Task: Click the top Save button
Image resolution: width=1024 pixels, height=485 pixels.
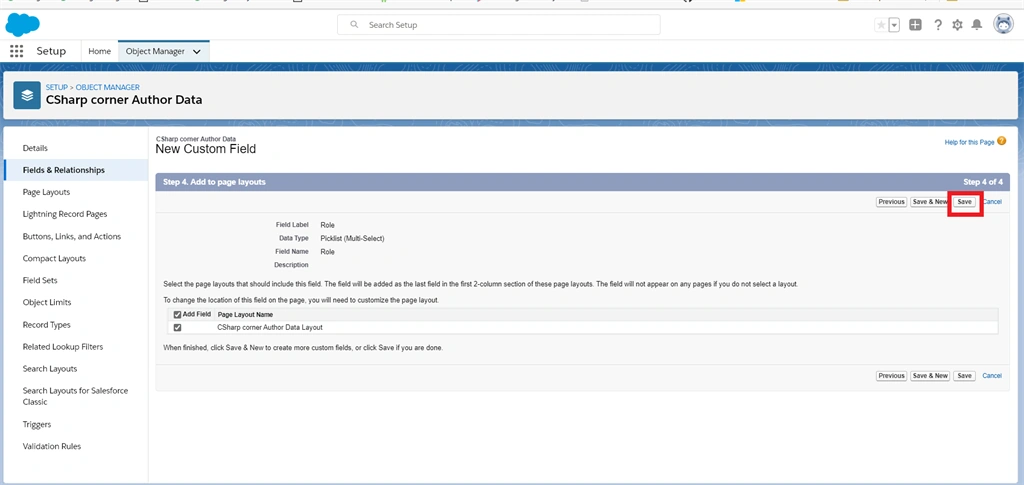Action: (965, 202)
